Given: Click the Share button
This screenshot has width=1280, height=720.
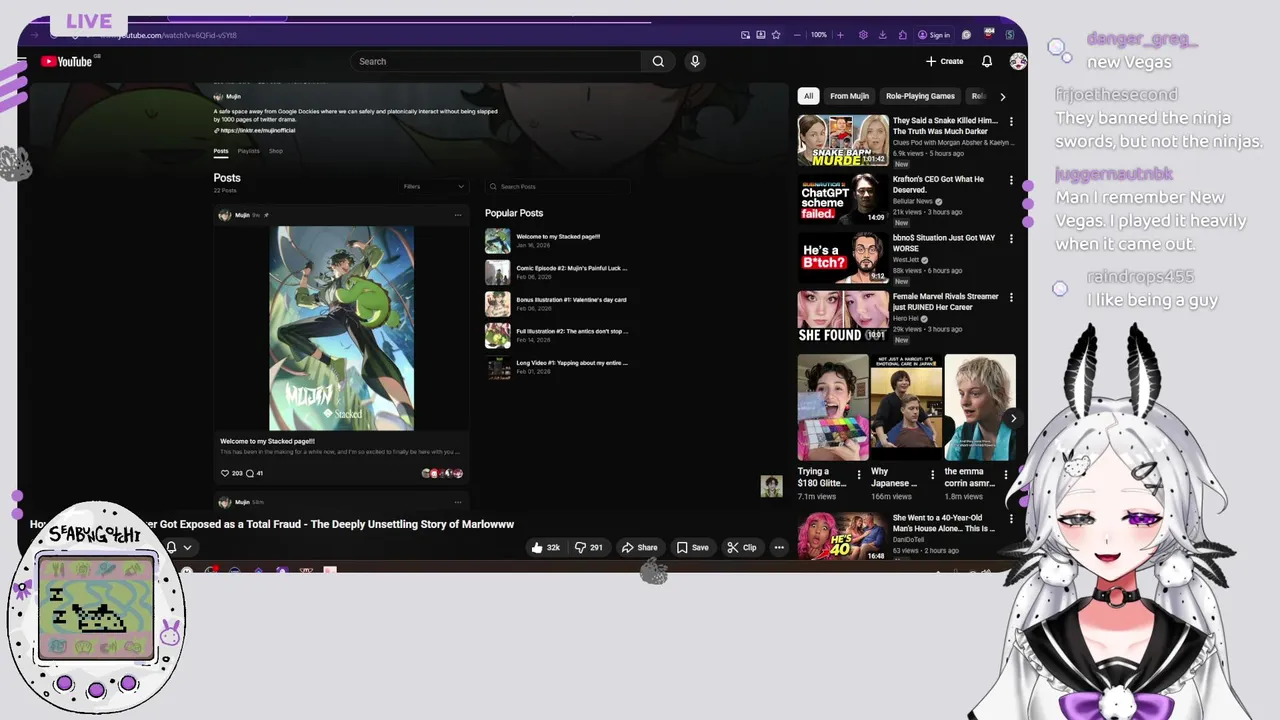Looking at the screenshot, I should coord(639,547).
